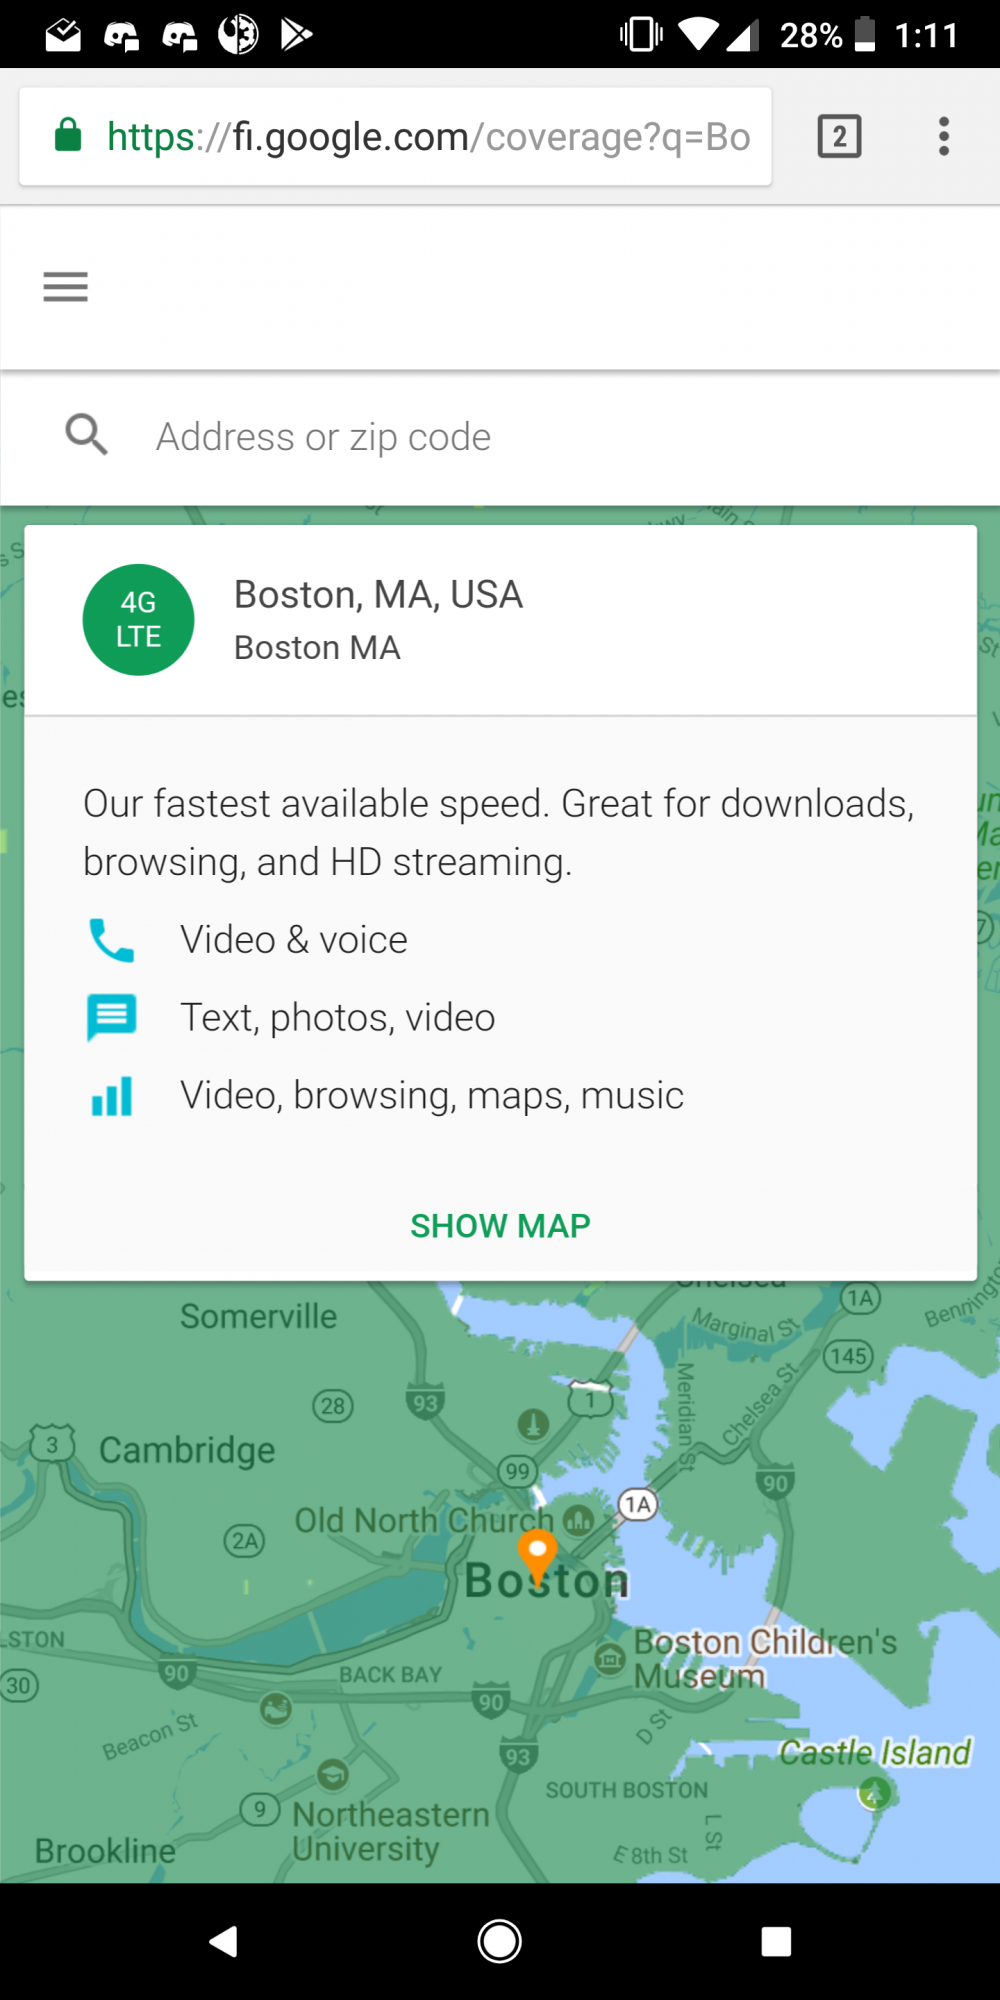Tap the Northeastern University map marker

tap(333, 1775)
